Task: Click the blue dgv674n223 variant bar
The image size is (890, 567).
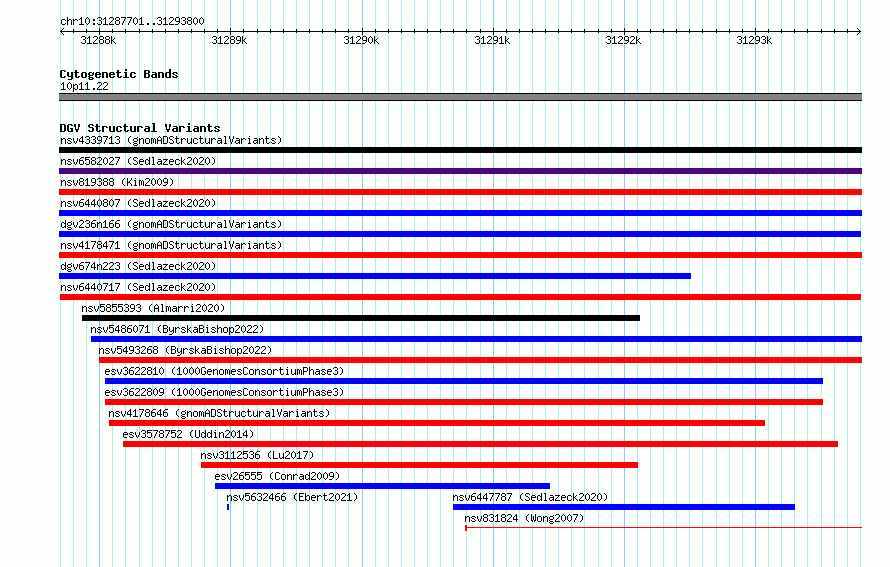Action: (x=375, y=276)
